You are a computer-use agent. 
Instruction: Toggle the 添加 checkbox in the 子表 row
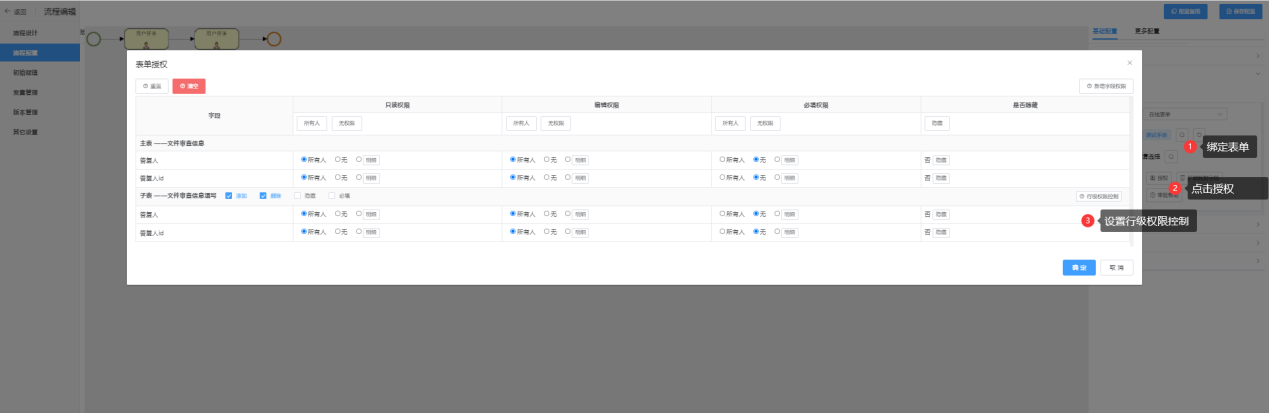229,196
